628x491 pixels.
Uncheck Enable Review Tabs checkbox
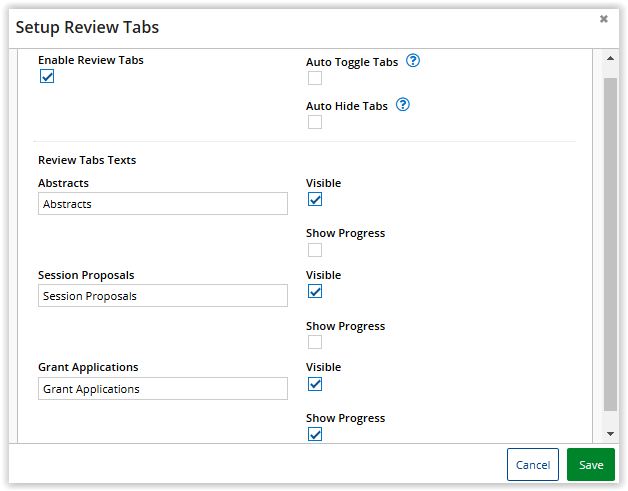47,76
